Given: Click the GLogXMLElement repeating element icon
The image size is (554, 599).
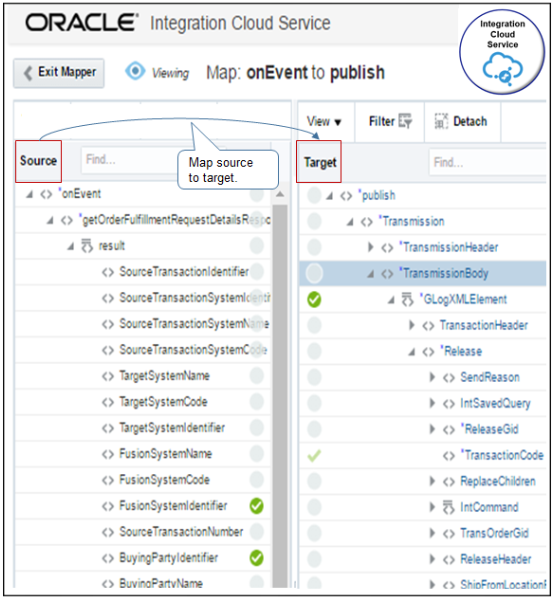Looking at the screenshot, I should point(407,300).
